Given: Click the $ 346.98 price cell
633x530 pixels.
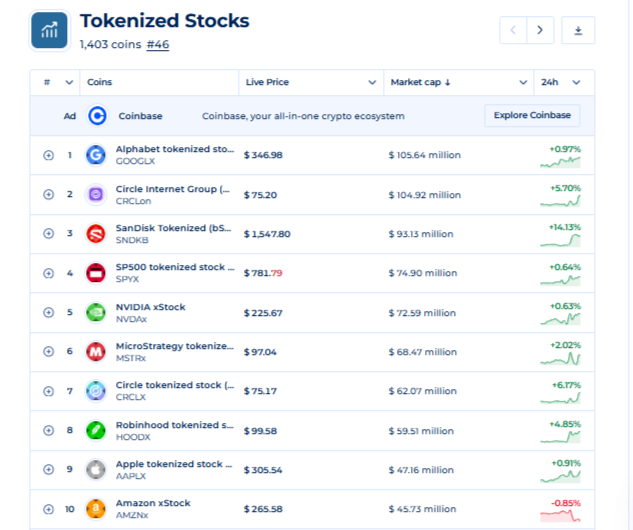Looking at the screenshot, I should (263, 155).
